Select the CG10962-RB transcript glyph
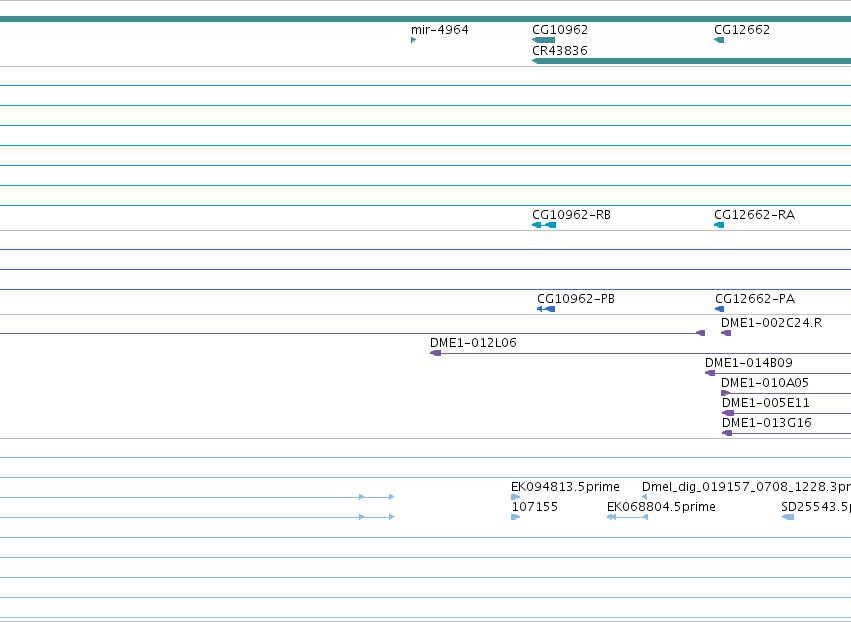Viewport: 851px width, 622px height. (544, 225)
